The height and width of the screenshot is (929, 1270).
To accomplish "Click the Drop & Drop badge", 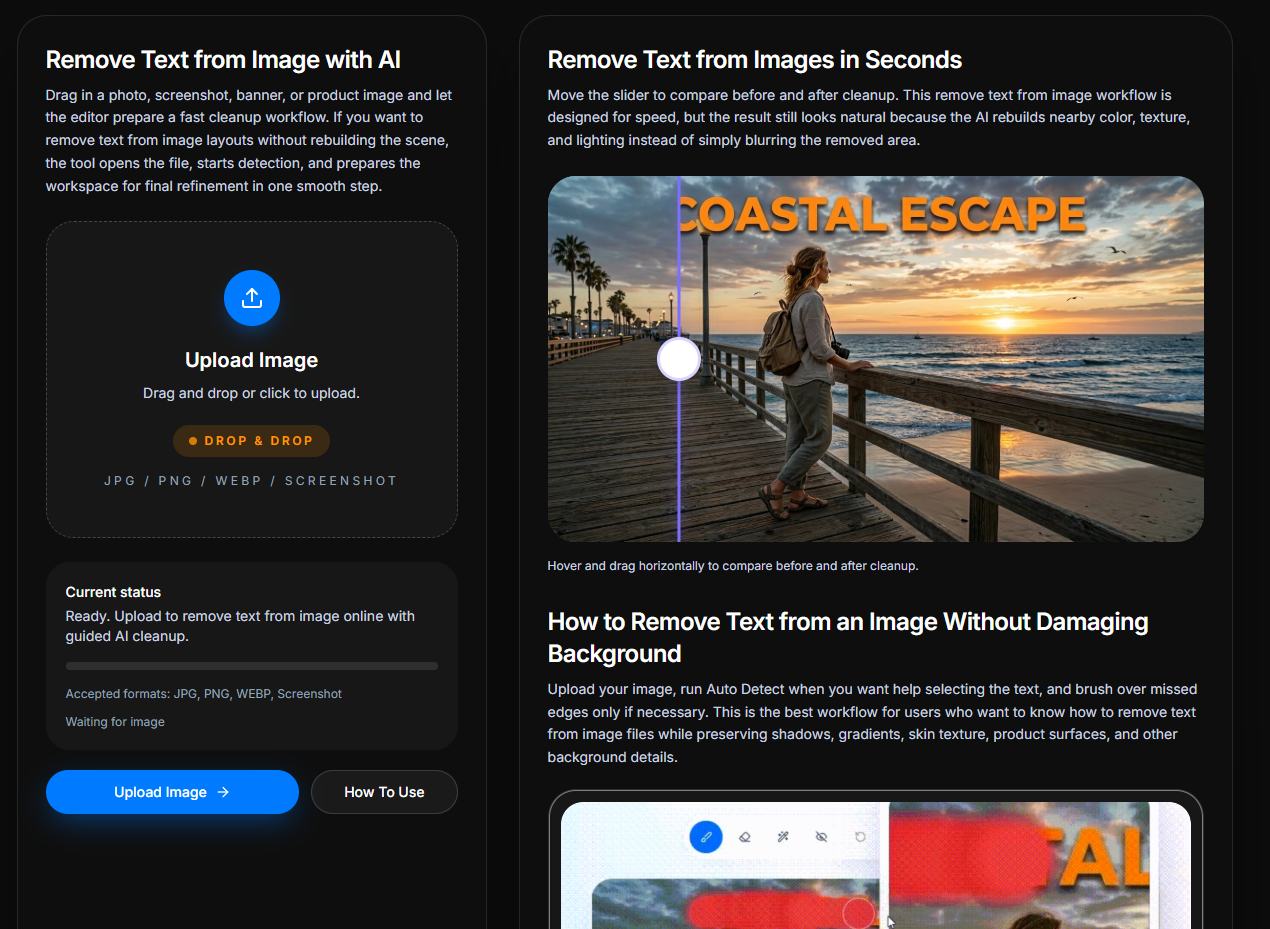I will 251,441.
